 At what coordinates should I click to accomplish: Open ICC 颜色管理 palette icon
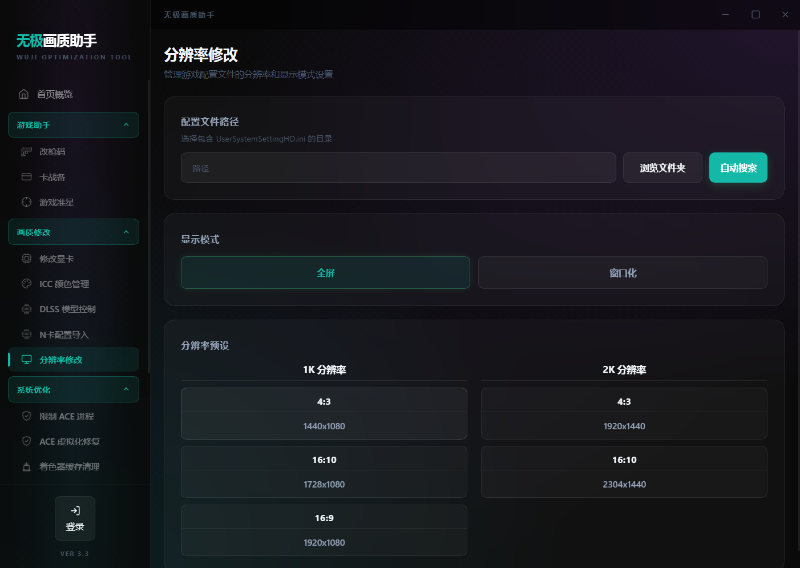click(x=27, y=284)
